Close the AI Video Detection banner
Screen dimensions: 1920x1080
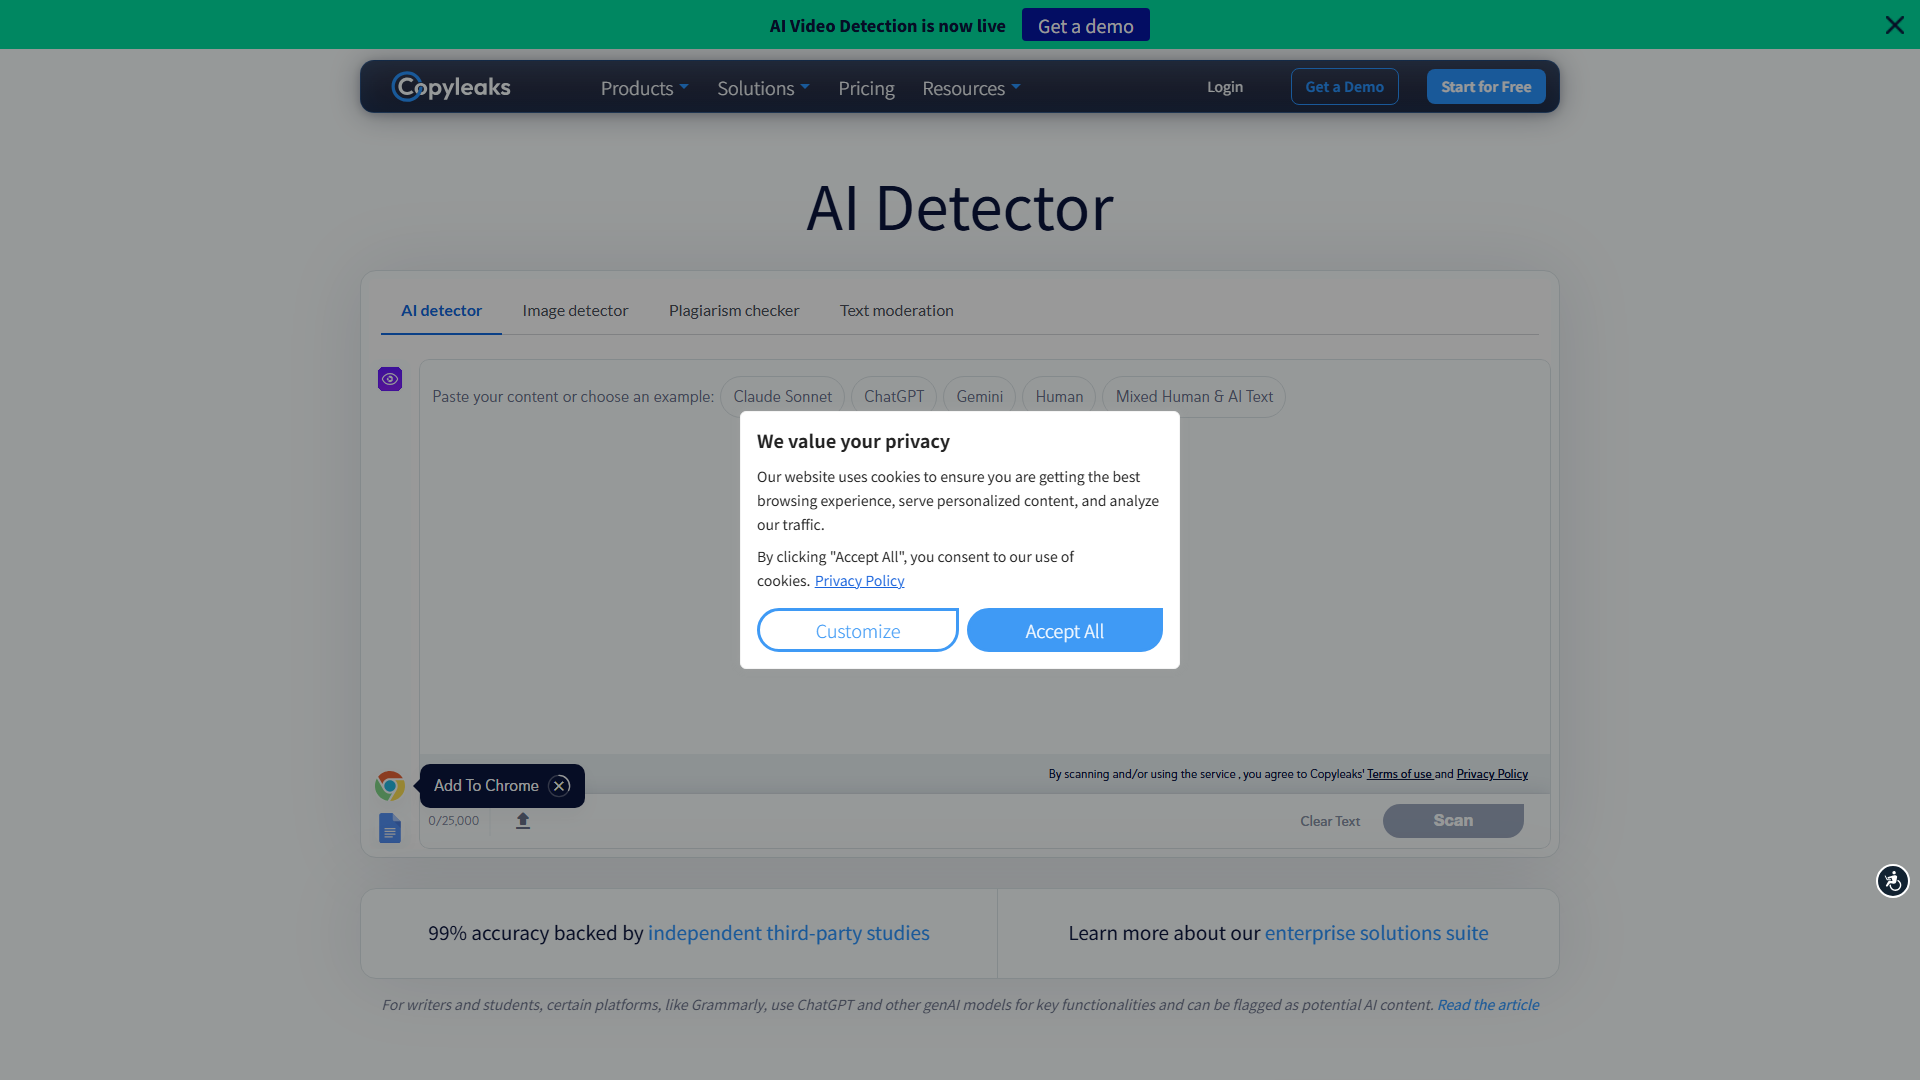coord(1894,25)
